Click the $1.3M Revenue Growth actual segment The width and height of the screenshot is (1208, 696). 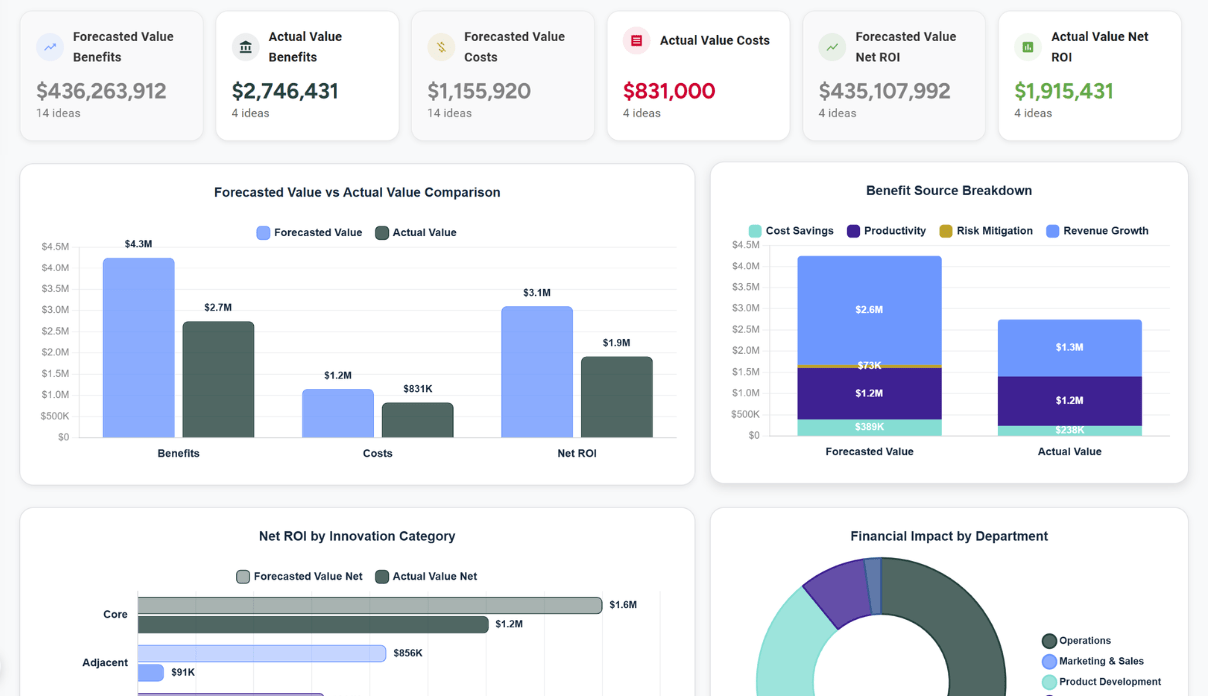click(1070, 348)
